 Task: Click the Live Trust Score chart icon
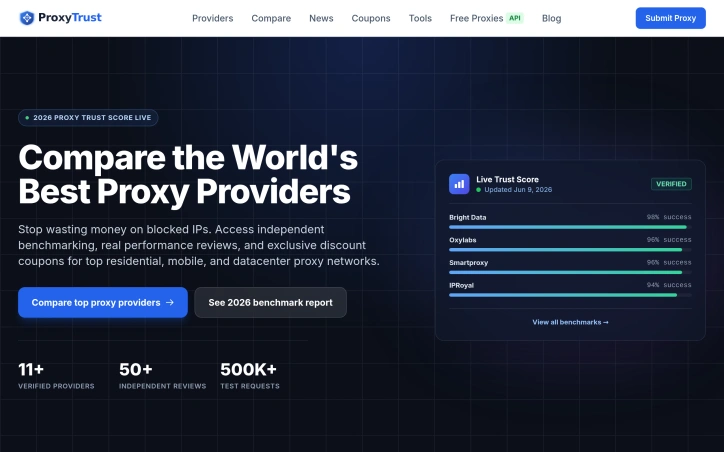pyautogui.click(x=459, y=184)
